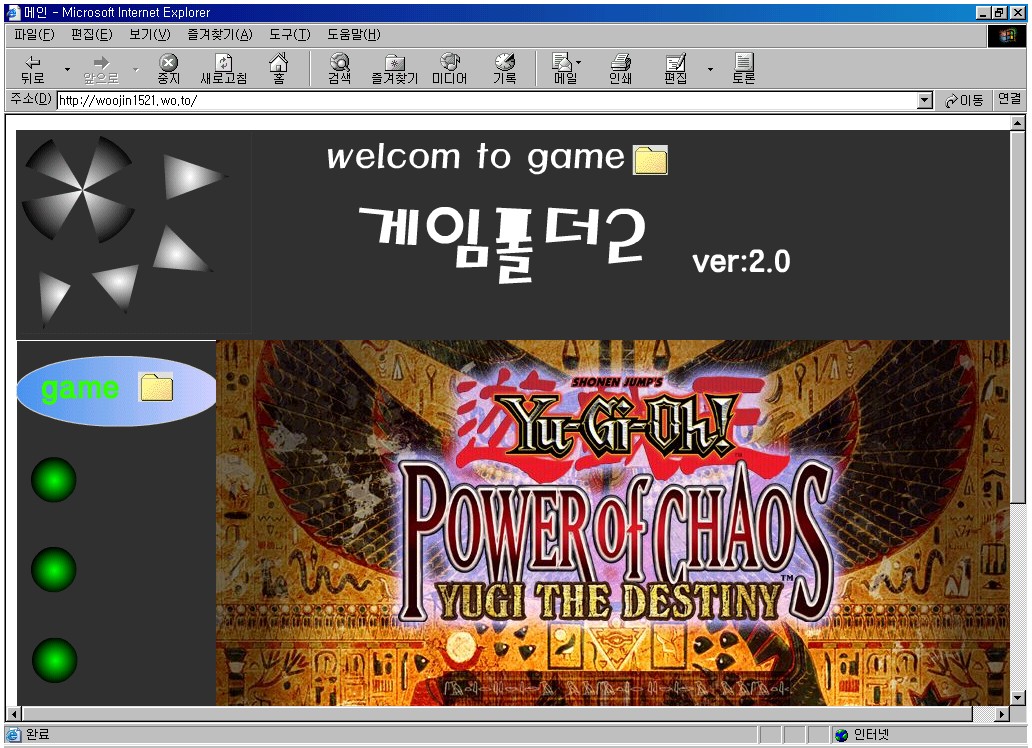Click the Go (이동) button
1032x748 pixels.
(964, 101)
